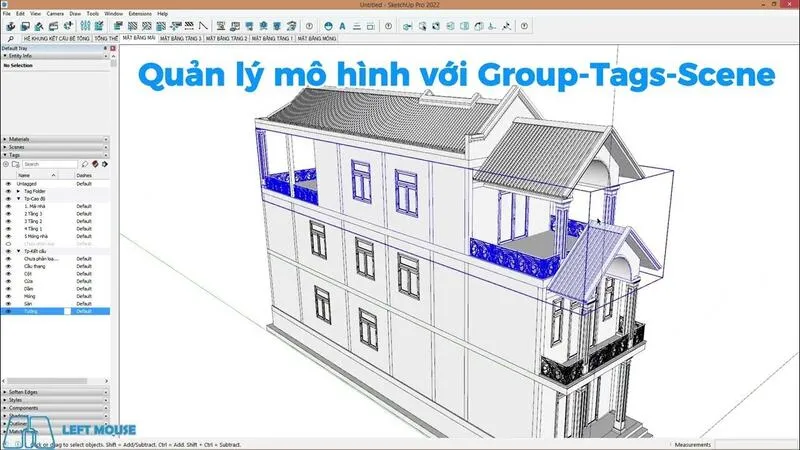Image resolution: width=800 pixels, height=450 pixels.
Task: Hide the 5 Móng nhà tag
Action: click(8, 236)
